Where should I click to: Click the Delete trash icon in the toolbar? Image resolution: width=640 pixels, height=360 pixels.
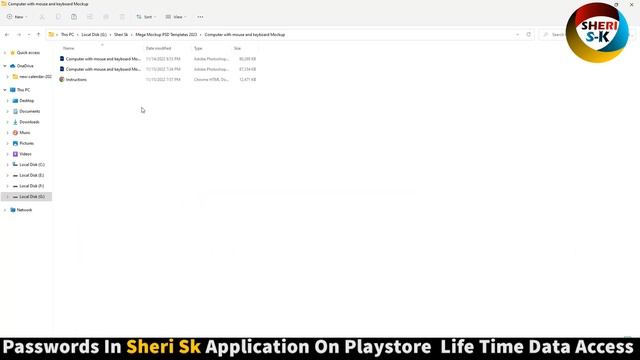coord(122,17)
